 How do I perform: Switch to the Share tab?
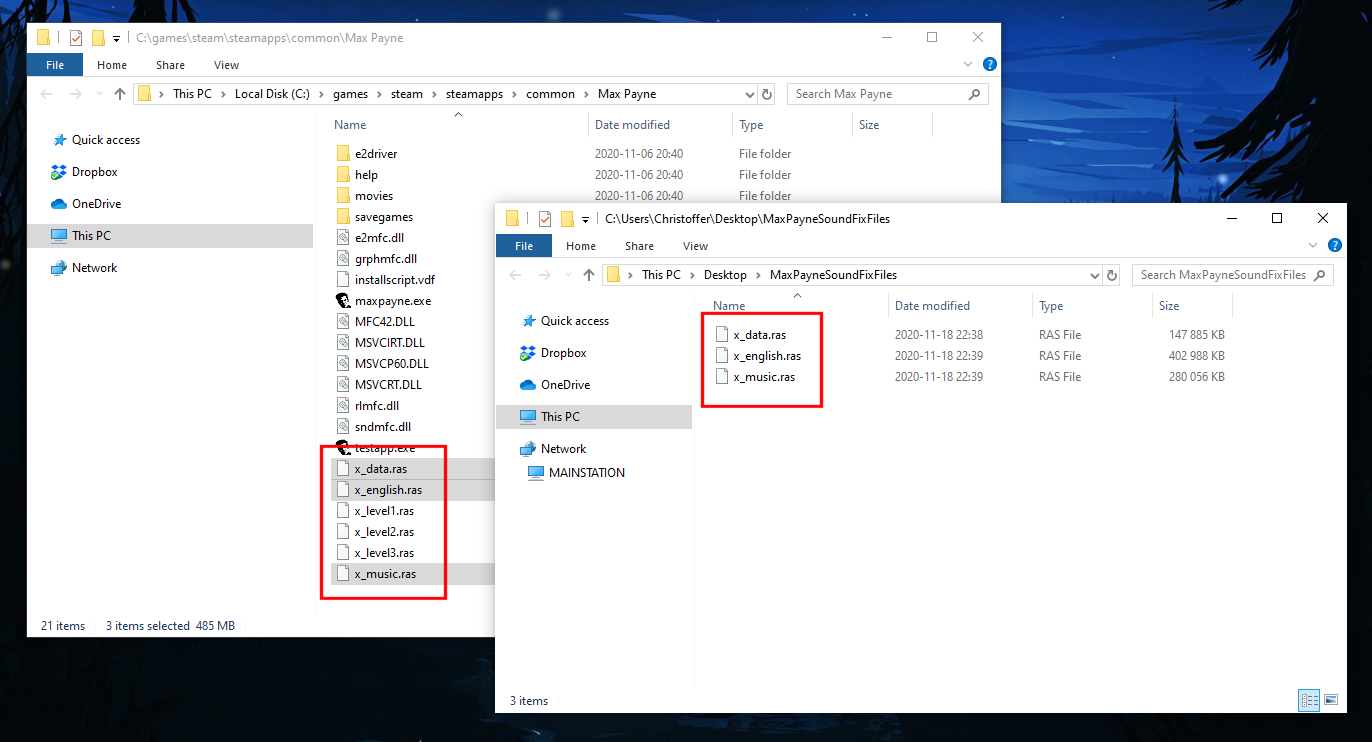[639, 245]
